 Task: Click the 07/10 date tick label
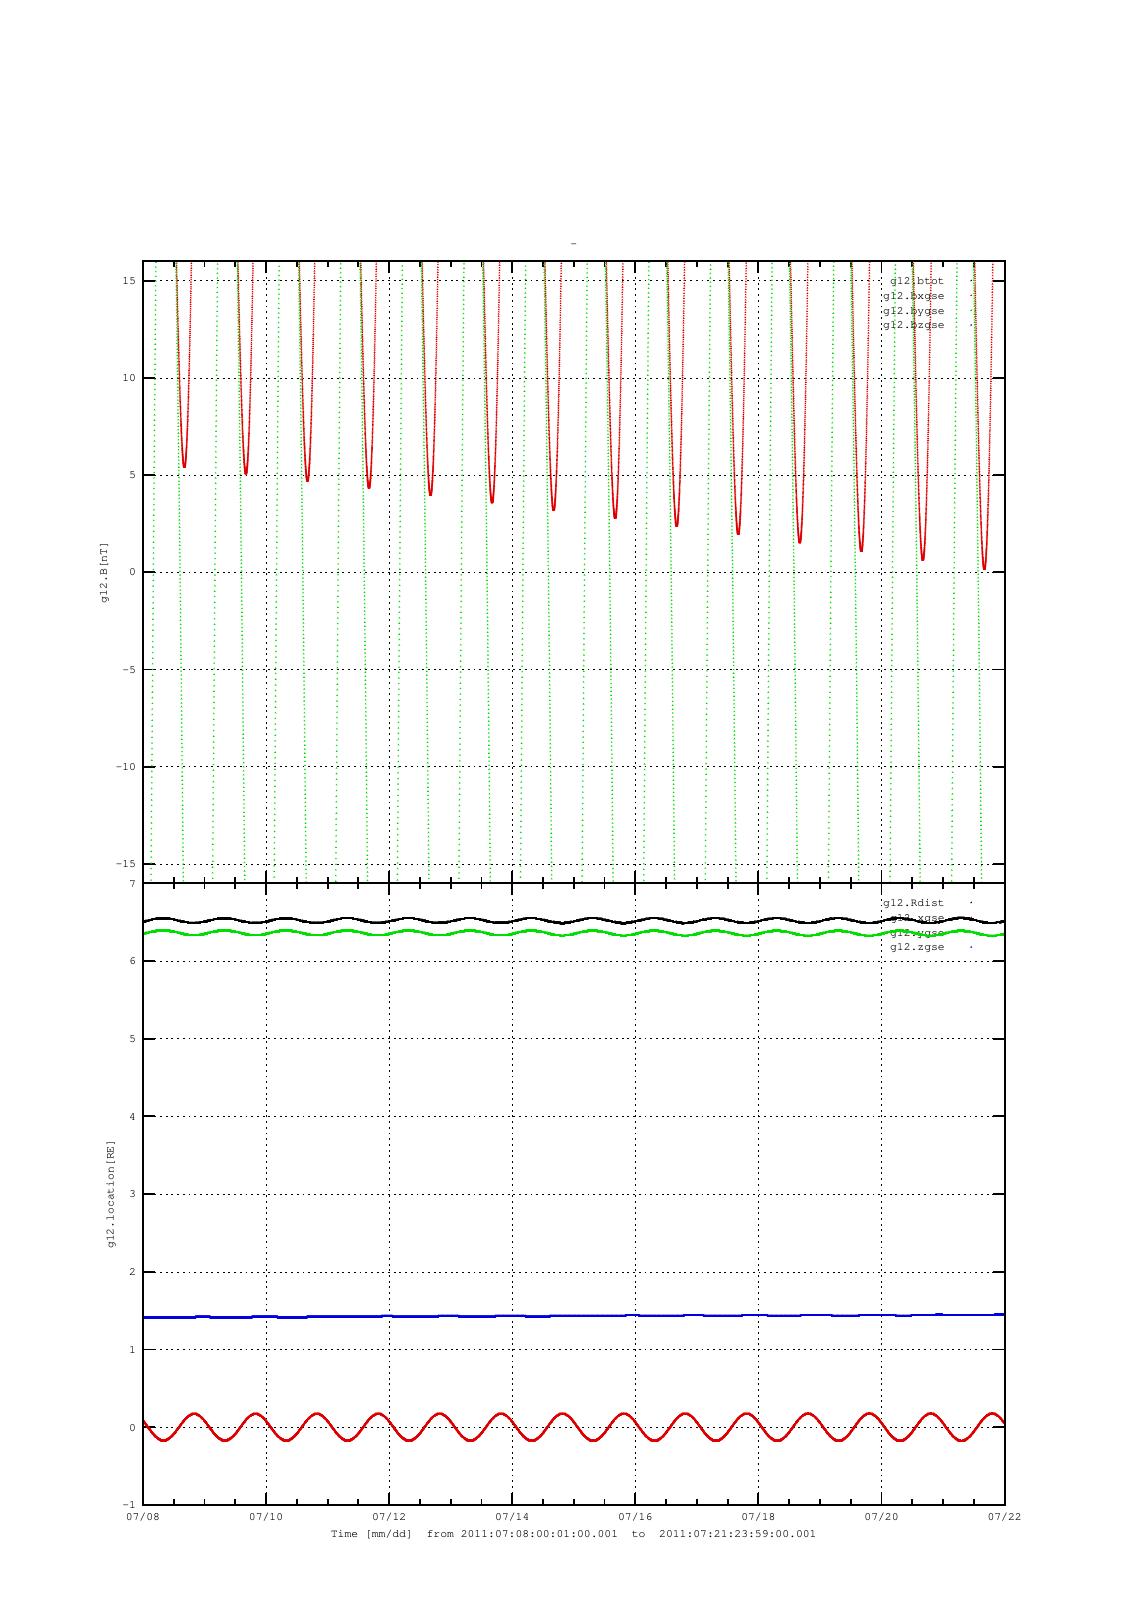point(266,1517)
